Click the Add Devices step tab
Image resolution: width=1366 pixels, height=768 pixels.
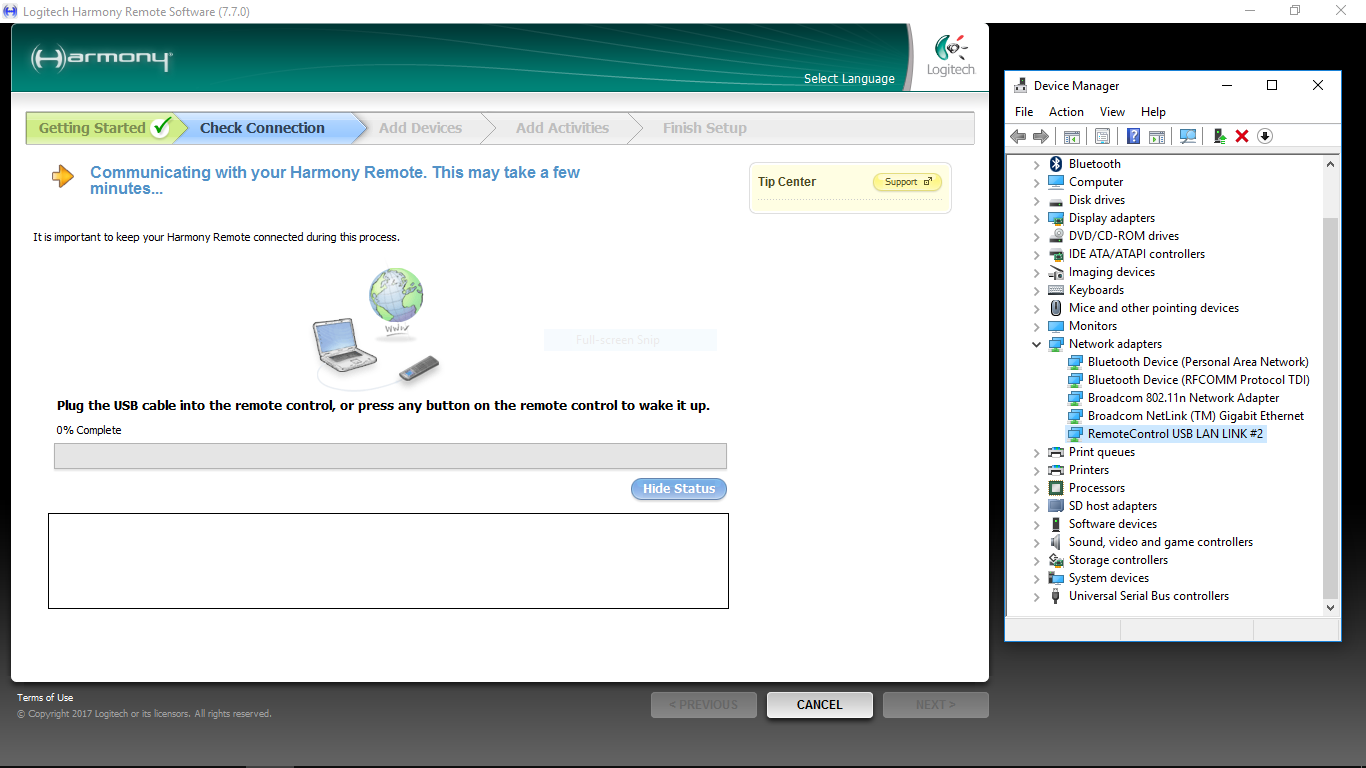coord(420,128)
